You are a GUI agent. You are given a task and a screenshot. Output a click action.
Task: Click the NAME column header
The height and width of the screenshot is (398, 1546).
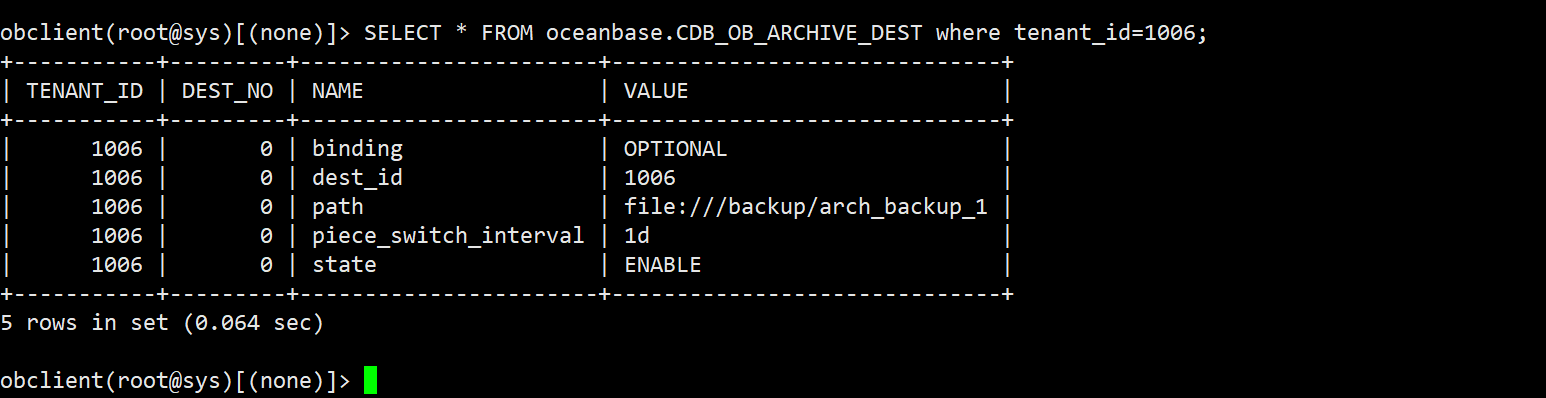point(338,91)
